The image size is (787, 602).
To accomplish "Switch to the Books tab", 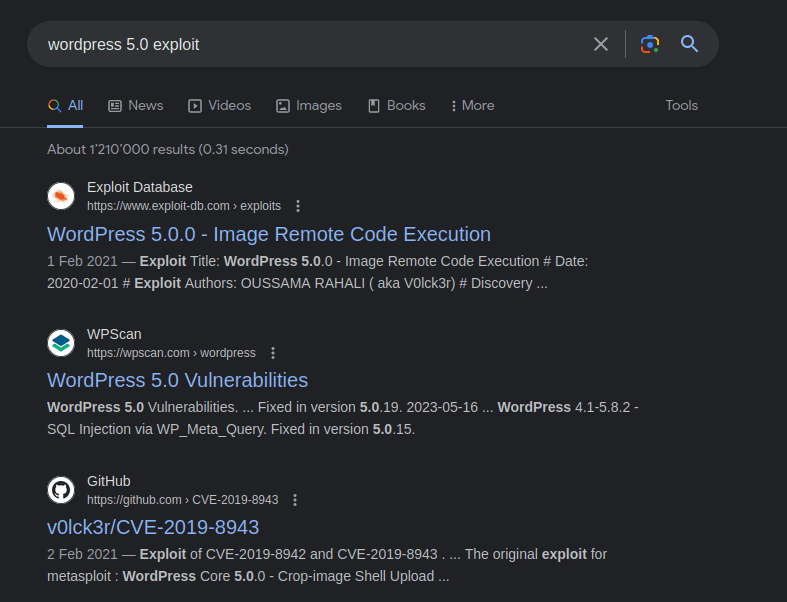I will (x=397, y=105).
